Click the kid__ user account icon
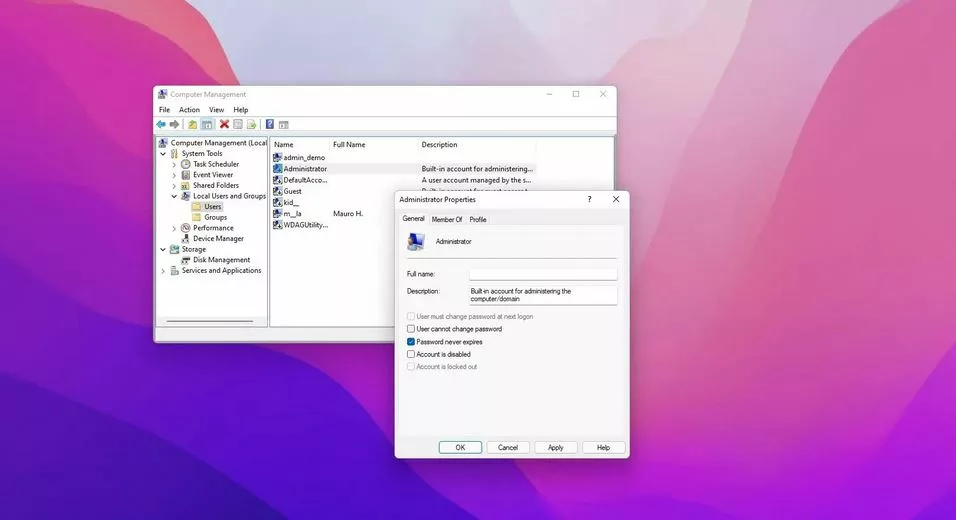The image size is (956, 520). pyautogui.click(x=277, y=202)
